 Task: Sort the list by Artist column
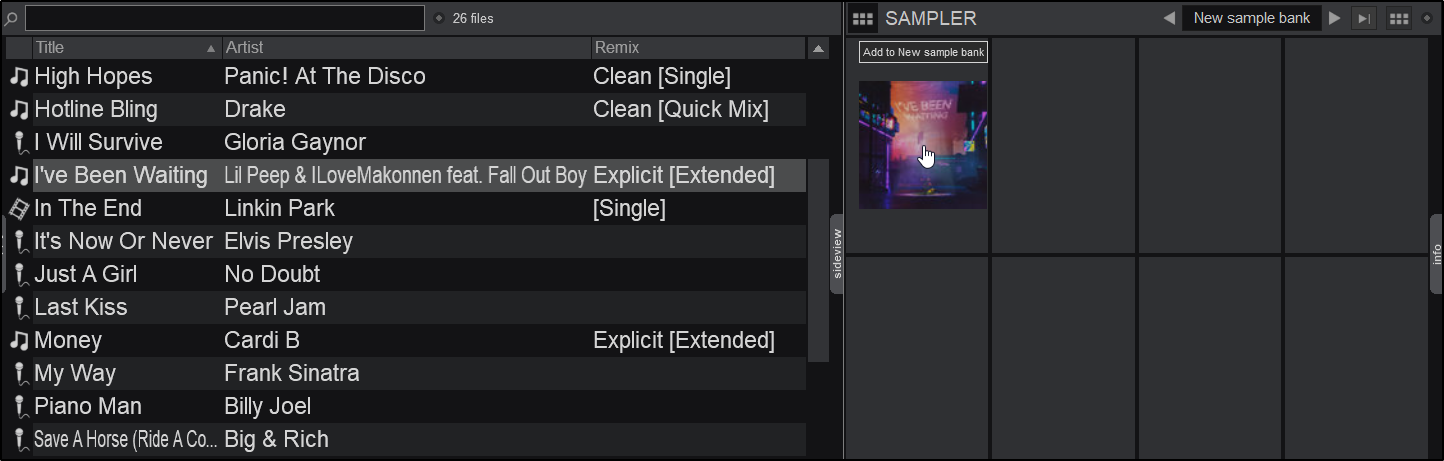pos(406,48)
